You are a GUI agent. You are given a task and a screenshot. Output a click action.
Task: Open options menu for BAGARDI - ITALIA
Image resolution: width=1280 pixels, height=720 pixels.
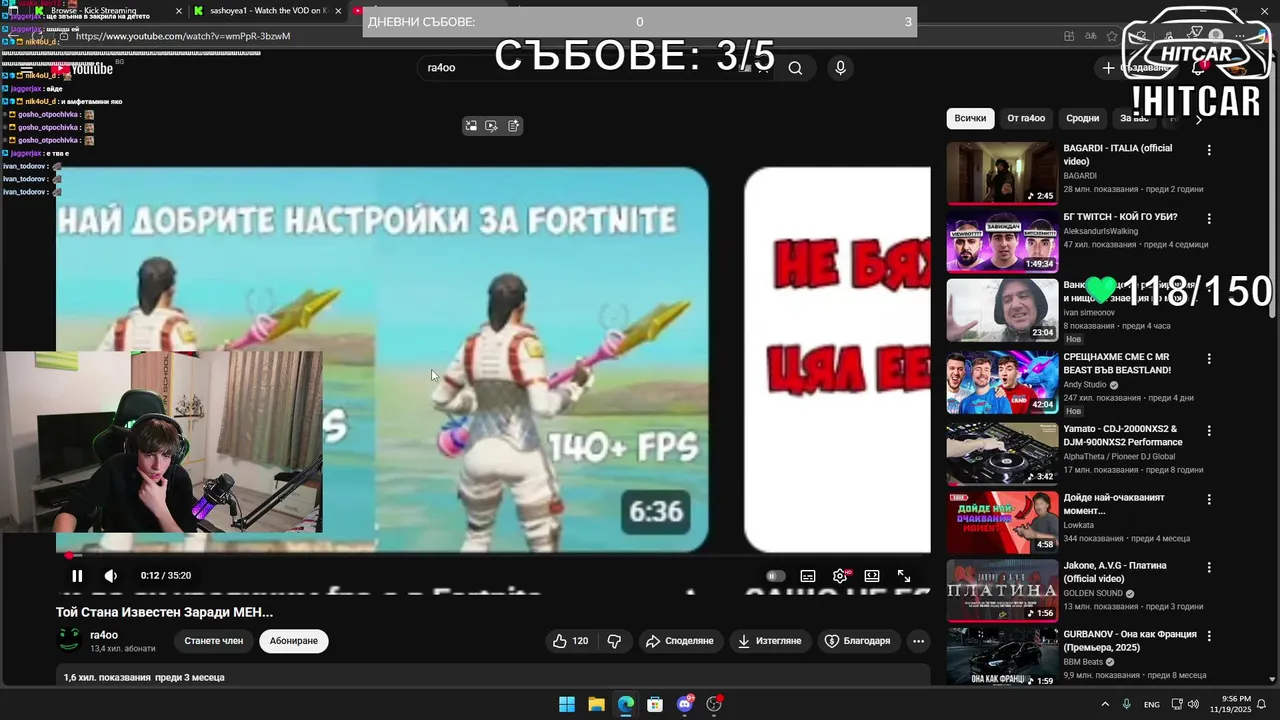pyautogui.click(x=1209, y=150)
